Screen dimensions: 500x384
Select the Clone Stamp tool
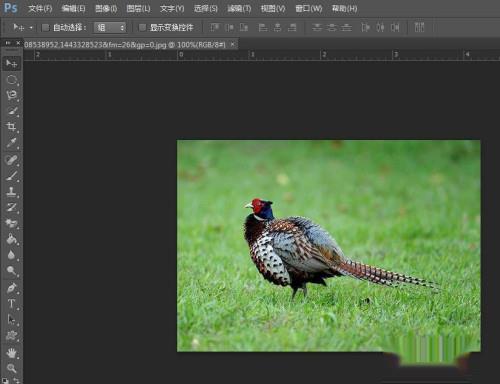(11, 191)
